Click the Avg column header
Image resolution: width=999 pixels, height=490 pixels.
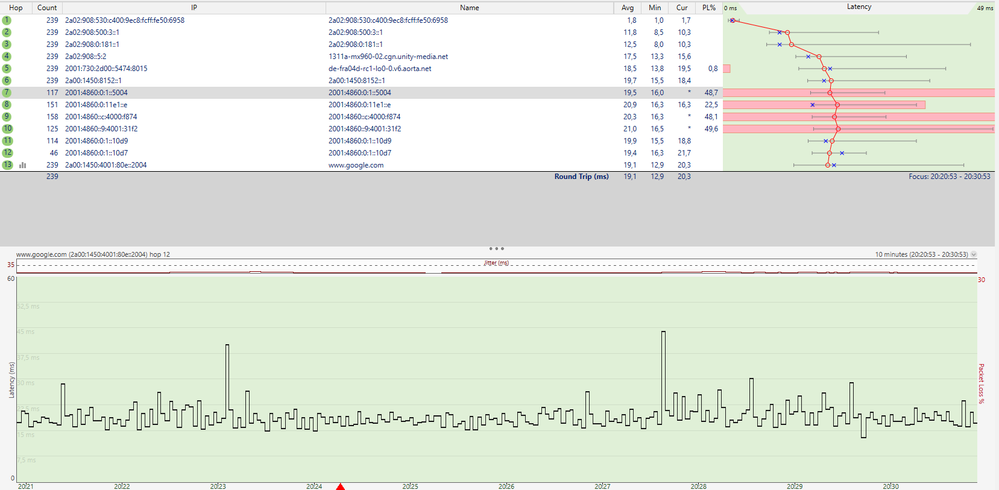tap(628, 7)
